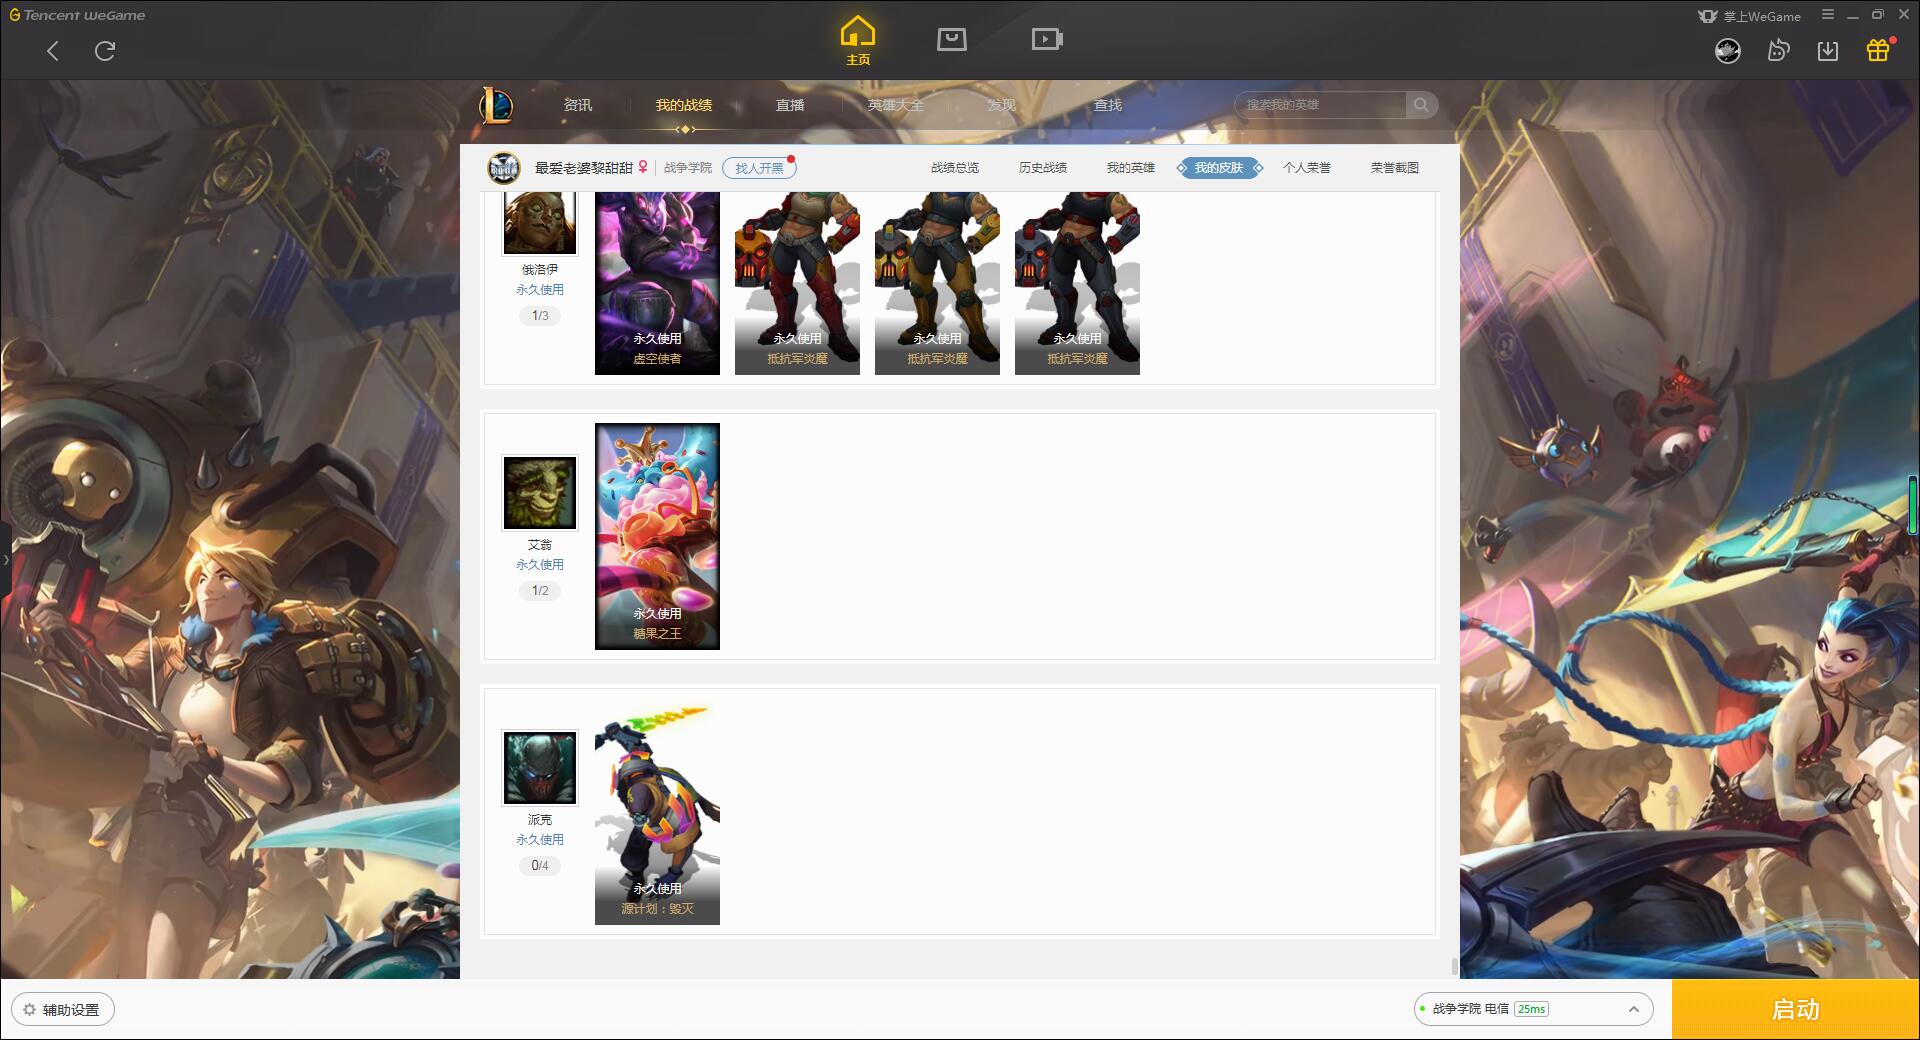Open the third 抵抗军炎魔 skin card

pyautogui.click(x=1077, y=283)
